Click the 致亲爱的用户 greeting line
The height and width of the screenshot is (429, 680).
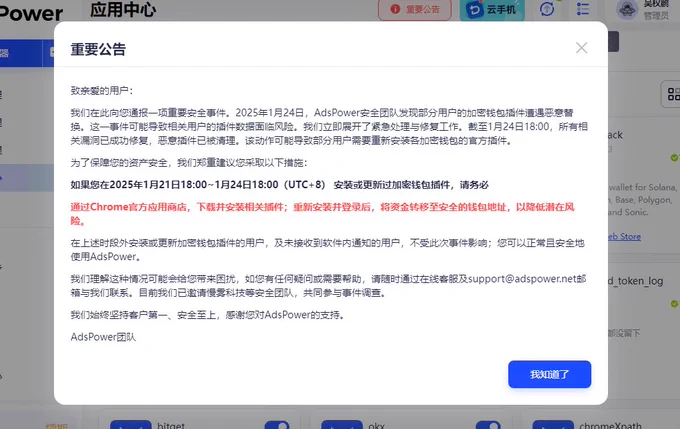(102, 91)
